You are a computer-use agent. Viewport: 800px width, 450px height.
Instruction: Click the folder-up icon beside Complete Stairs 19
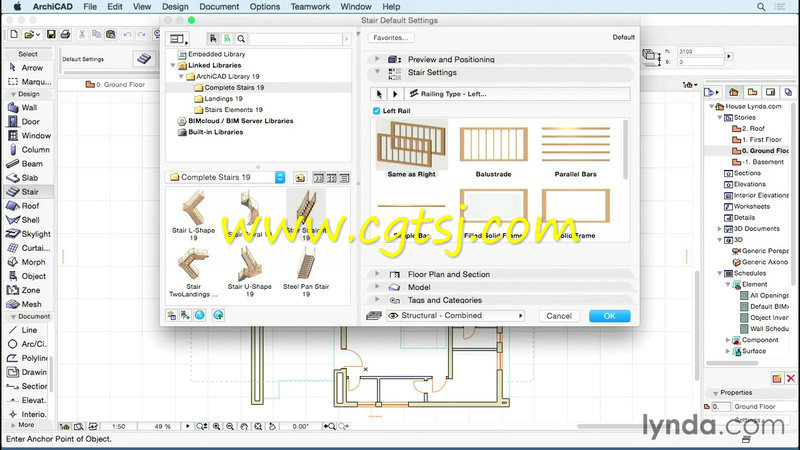tap(300, 178)
